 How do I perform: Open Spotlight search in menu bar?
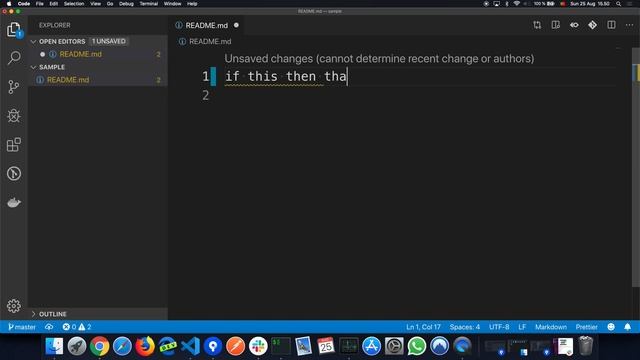click(x=619, y=4)
